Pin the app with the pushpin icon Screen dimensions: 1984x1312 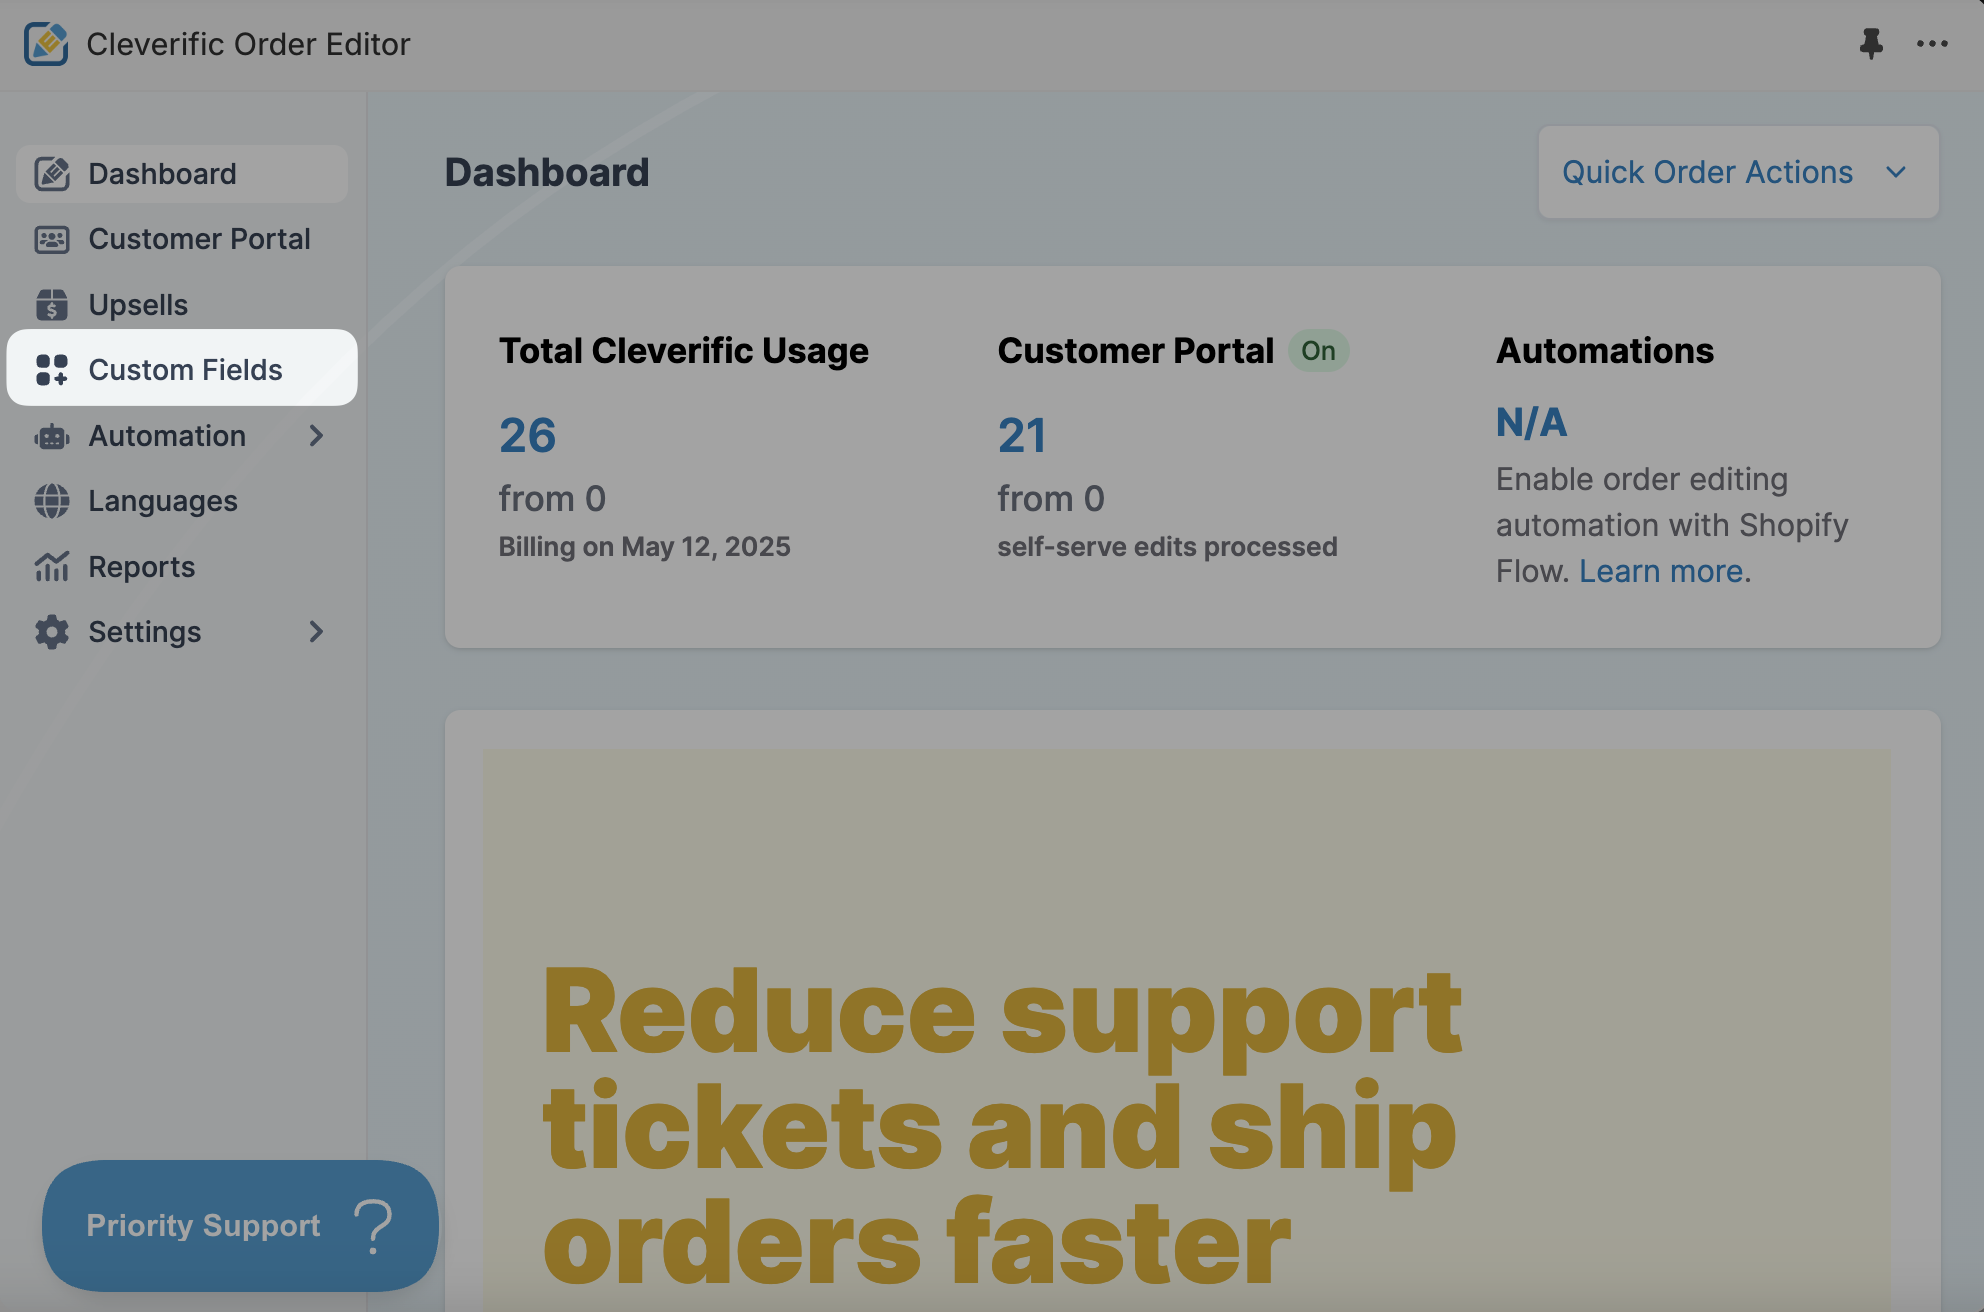(x=1871, y=44)
